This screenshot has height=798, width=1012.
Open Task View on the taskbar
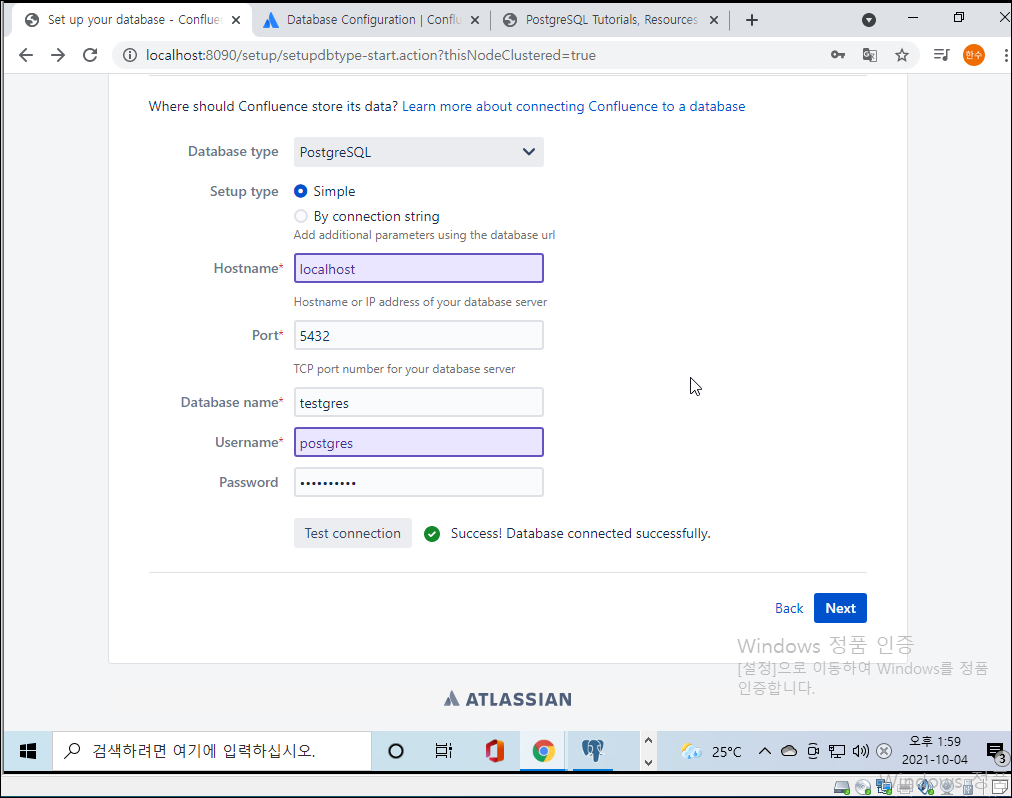tap(443, 751)
